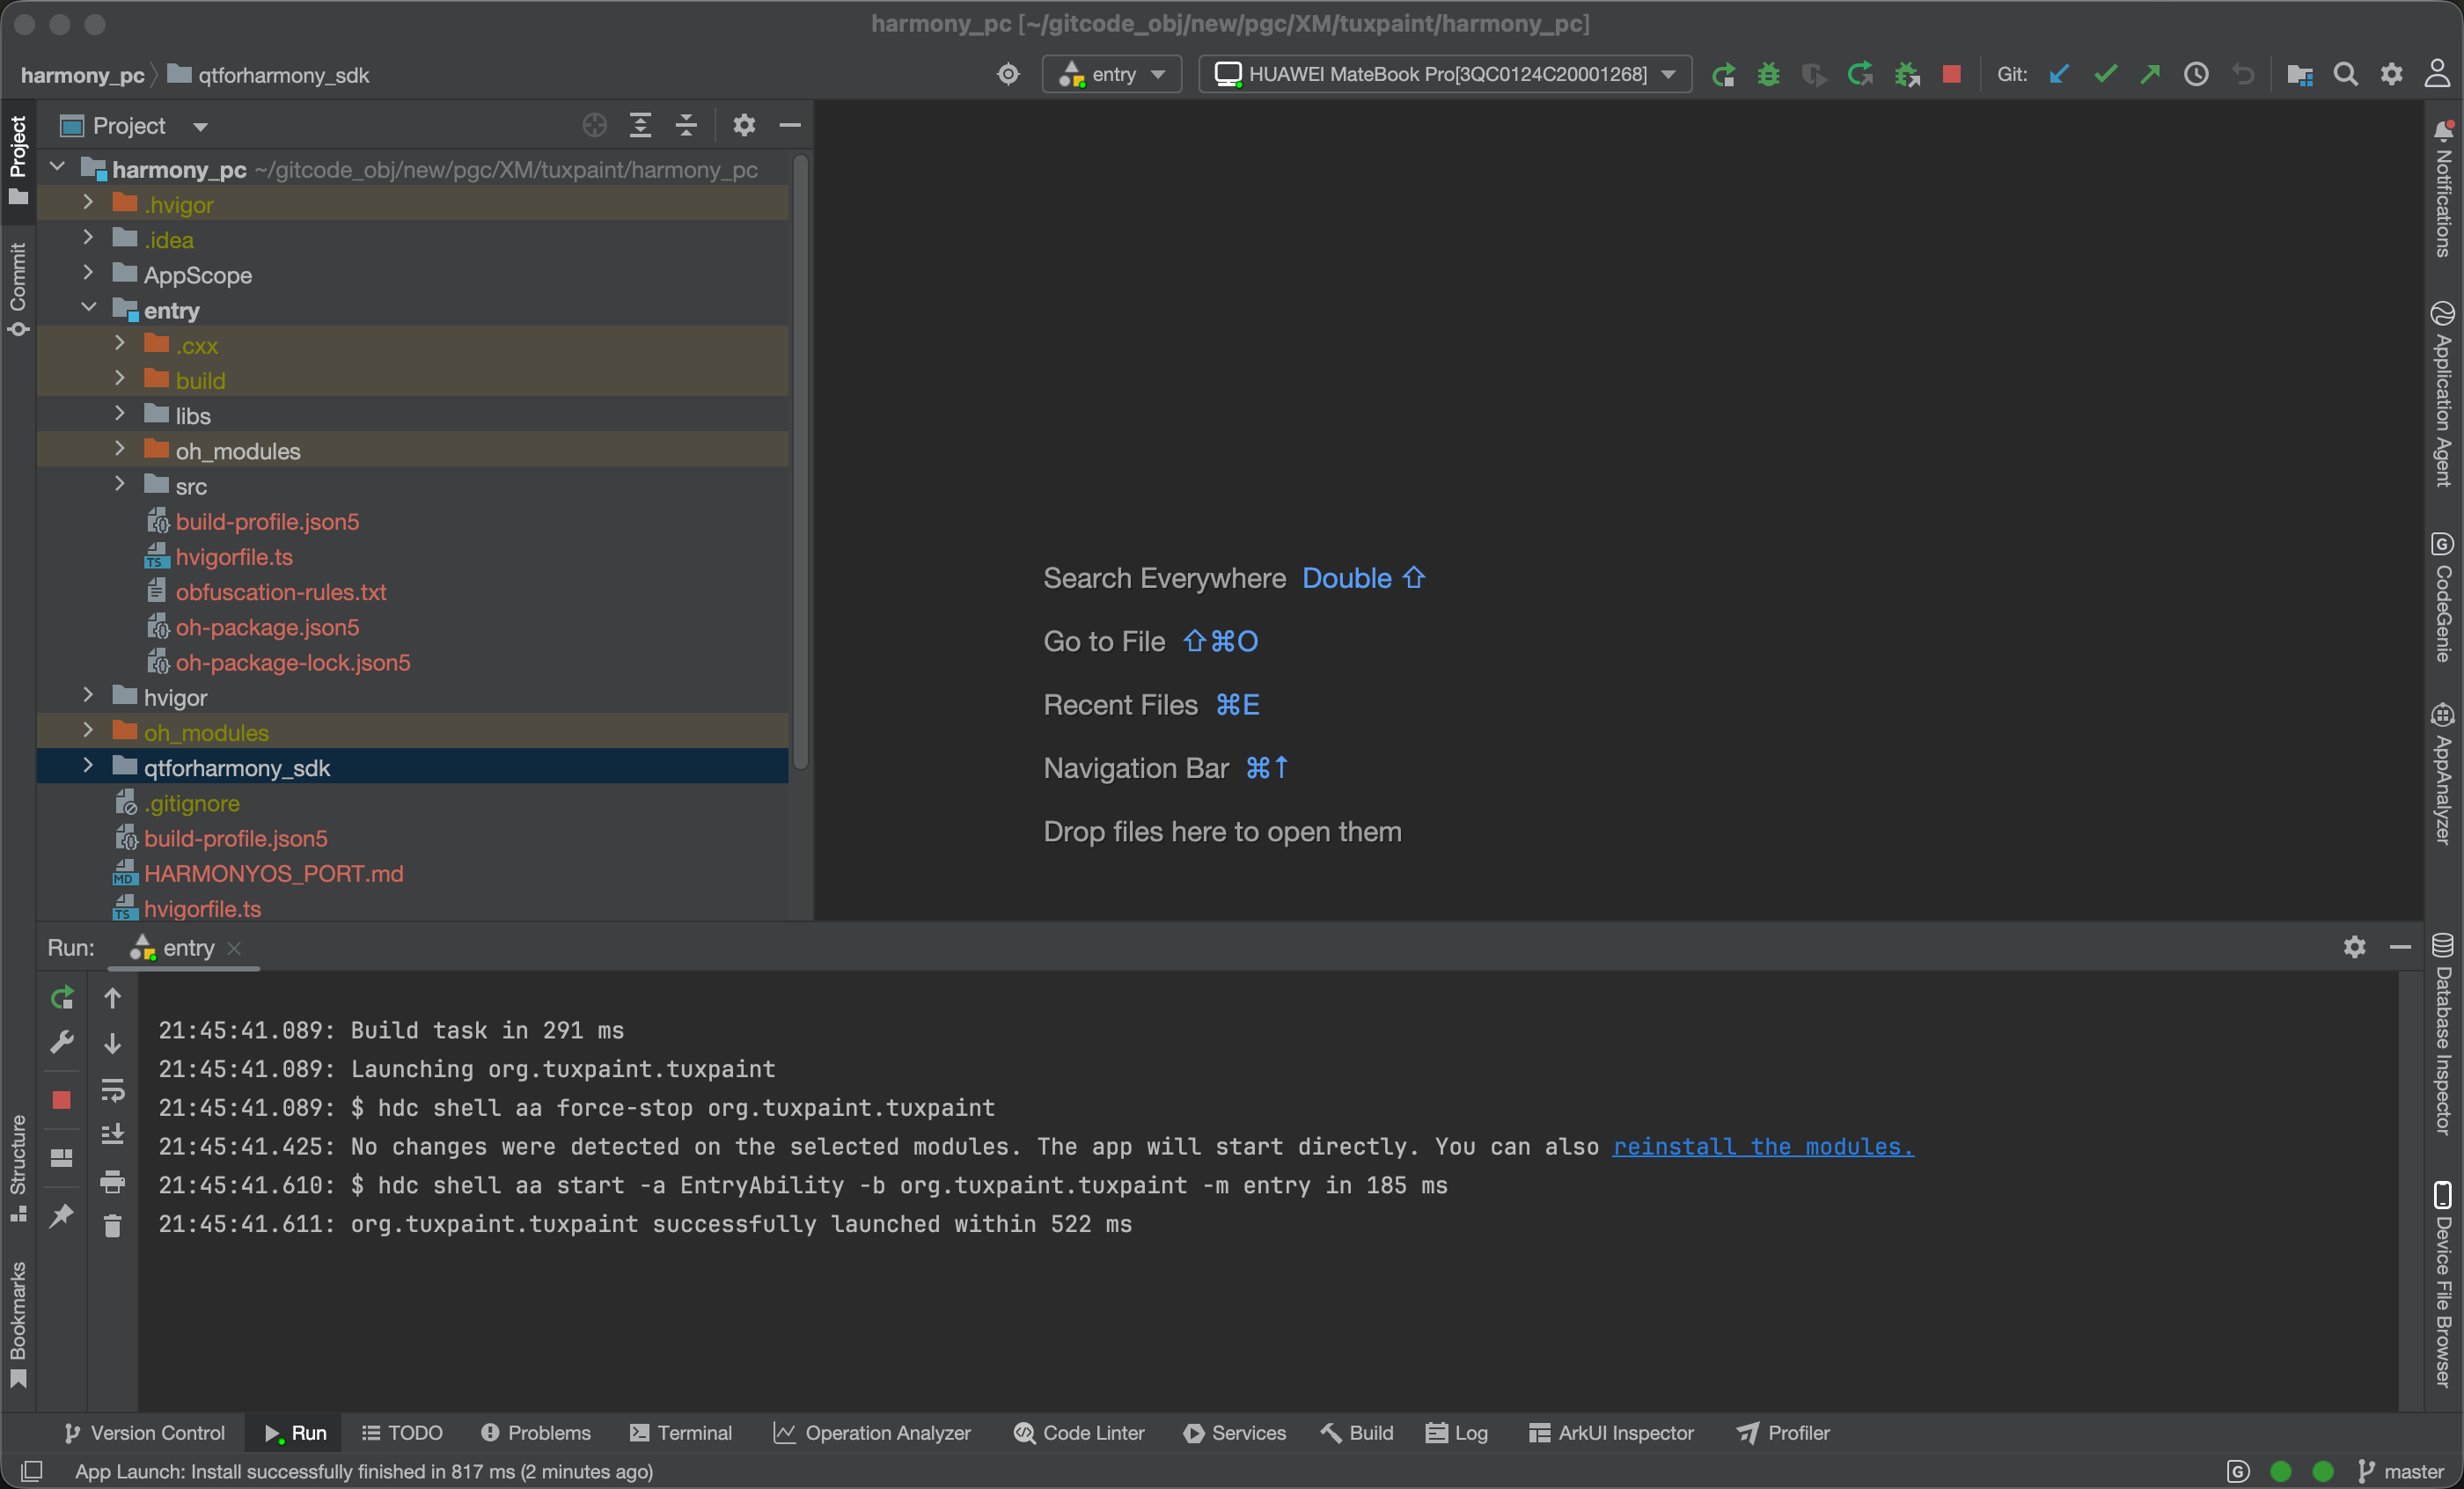Toggle soft-wrap in Run console
This screenshot has height=1489, width=2464.
[x=112, y=1090]
